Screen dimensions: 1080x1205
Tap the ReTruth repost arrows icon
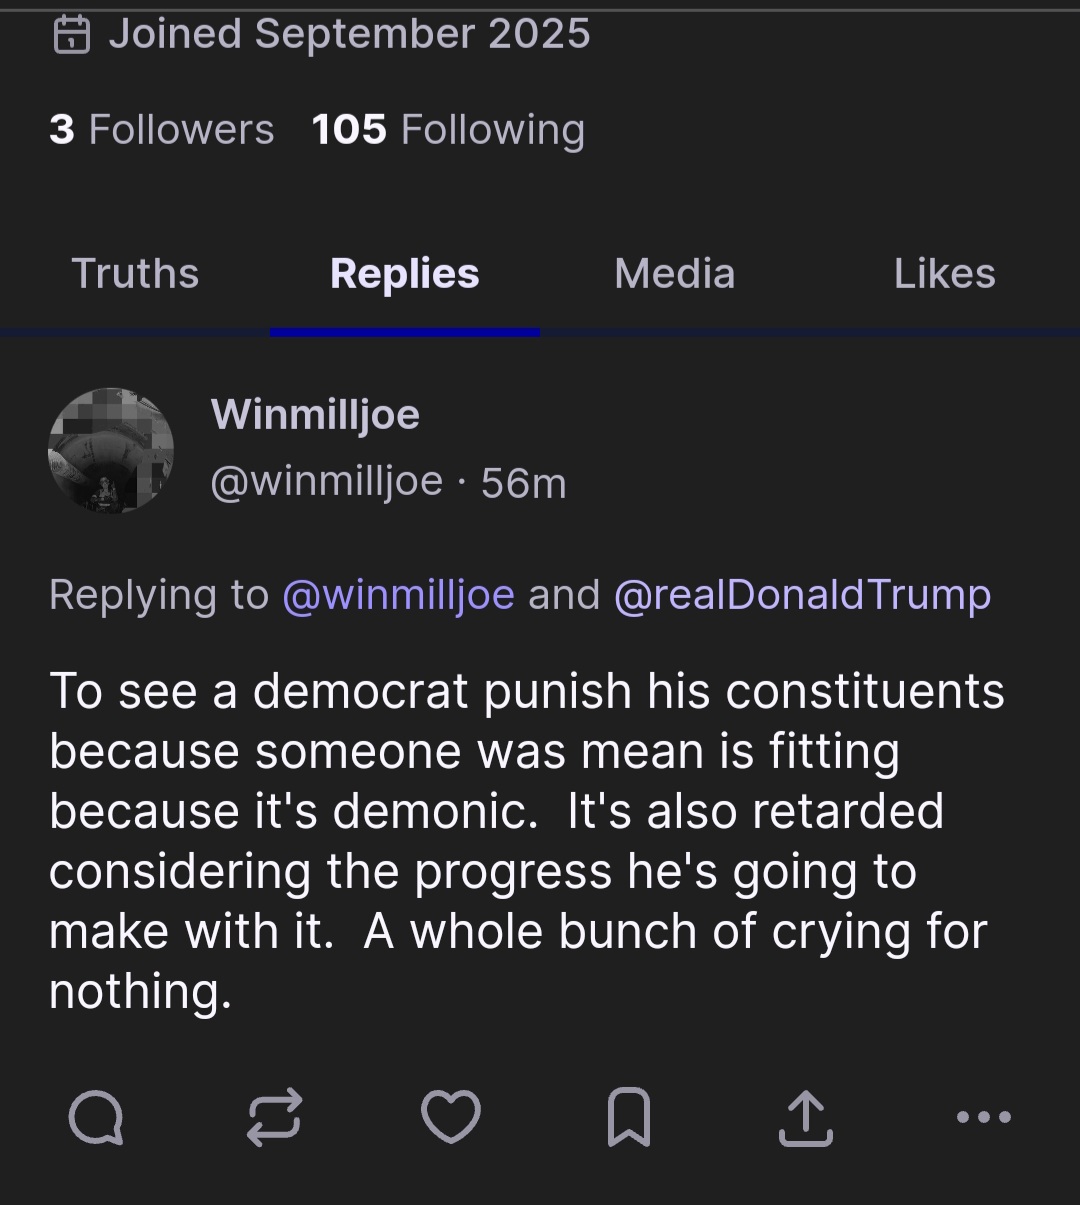click(x=274, y=1117)
